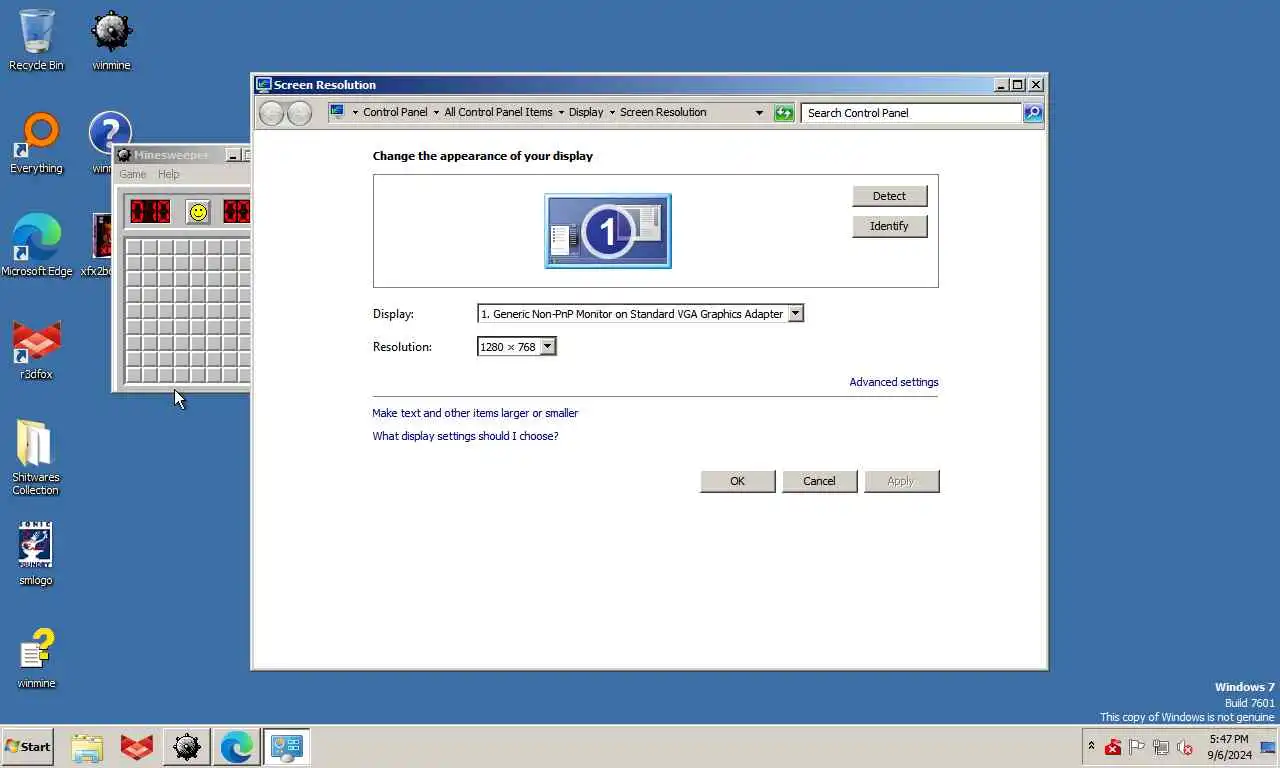
Task: Click the Search Control Panel input field
Action: pos(911,113)
